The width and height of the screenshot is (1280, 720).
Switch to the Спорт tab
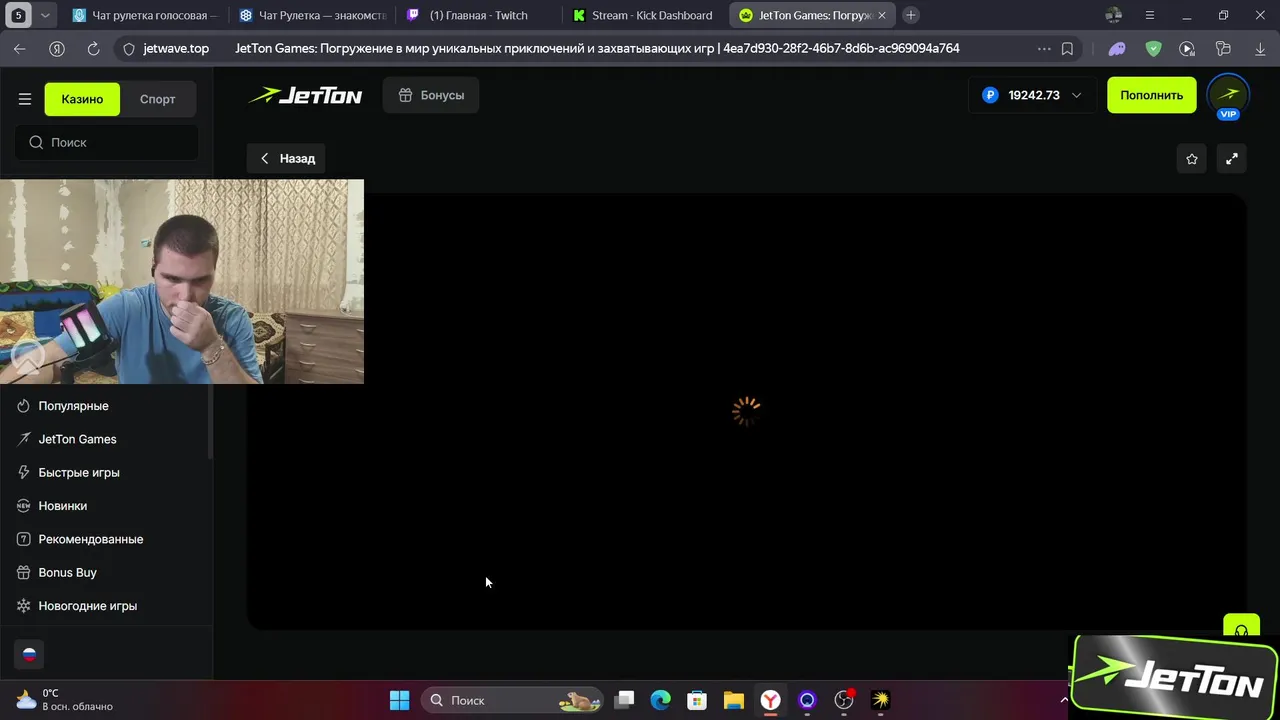point(158,99)
